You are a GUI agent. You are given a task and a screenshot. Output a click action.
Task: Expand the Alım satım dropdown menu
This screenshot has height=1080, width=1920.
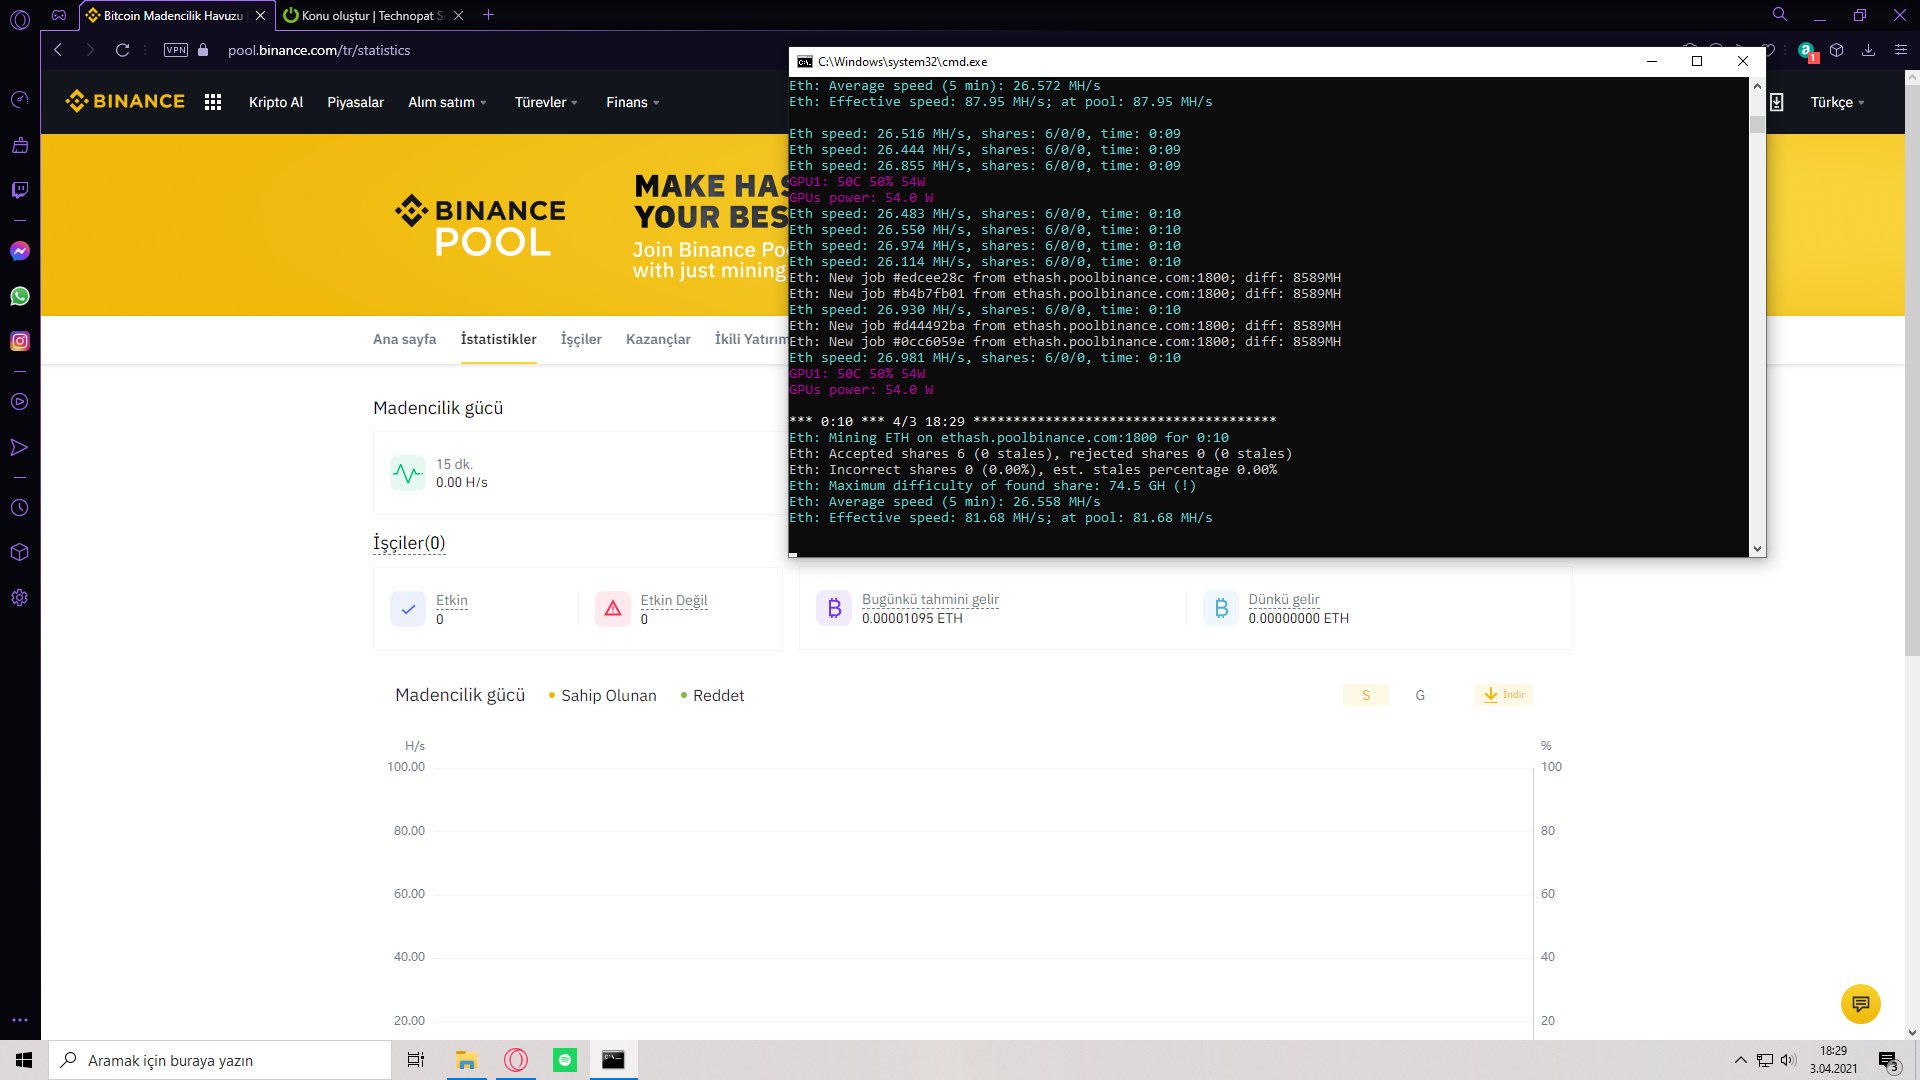tap(447, 102)
